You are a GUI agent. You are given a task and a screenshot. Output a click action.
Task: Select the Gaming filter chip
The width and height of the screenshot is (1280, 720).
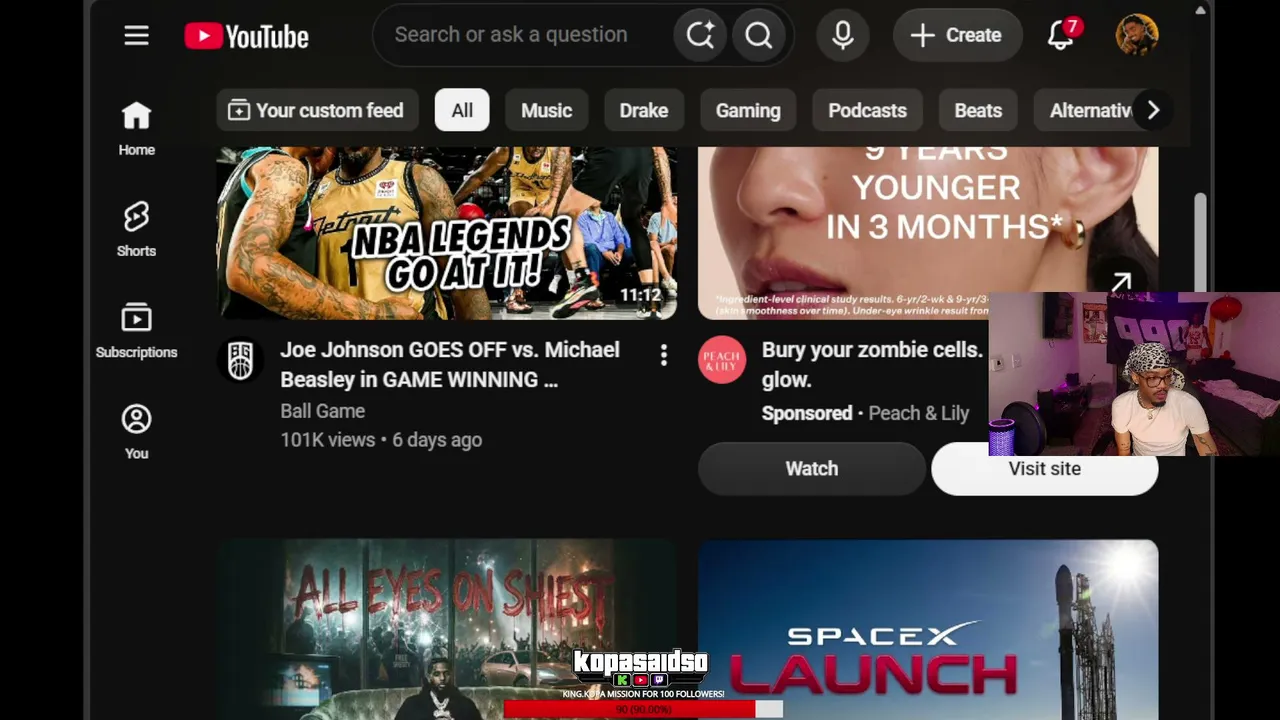coord(748,111)
